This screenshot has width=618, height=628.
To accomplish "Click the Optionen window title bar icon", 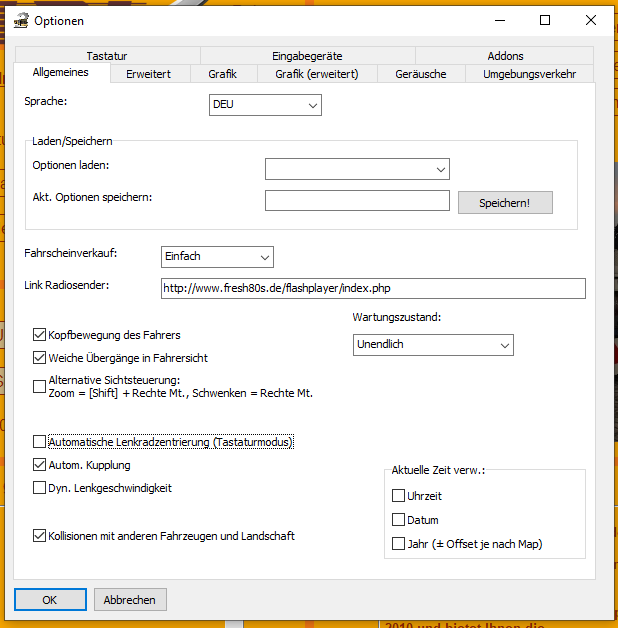I will tap(19, 21).
